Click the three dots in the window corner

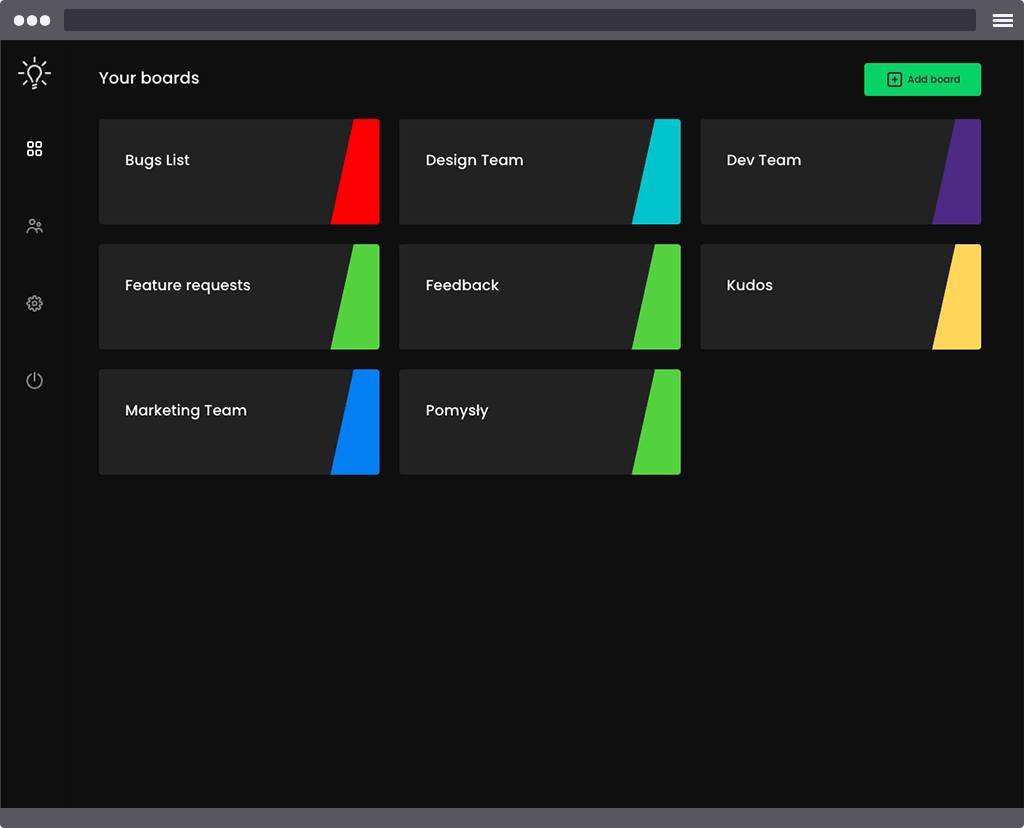pos(32,19)
